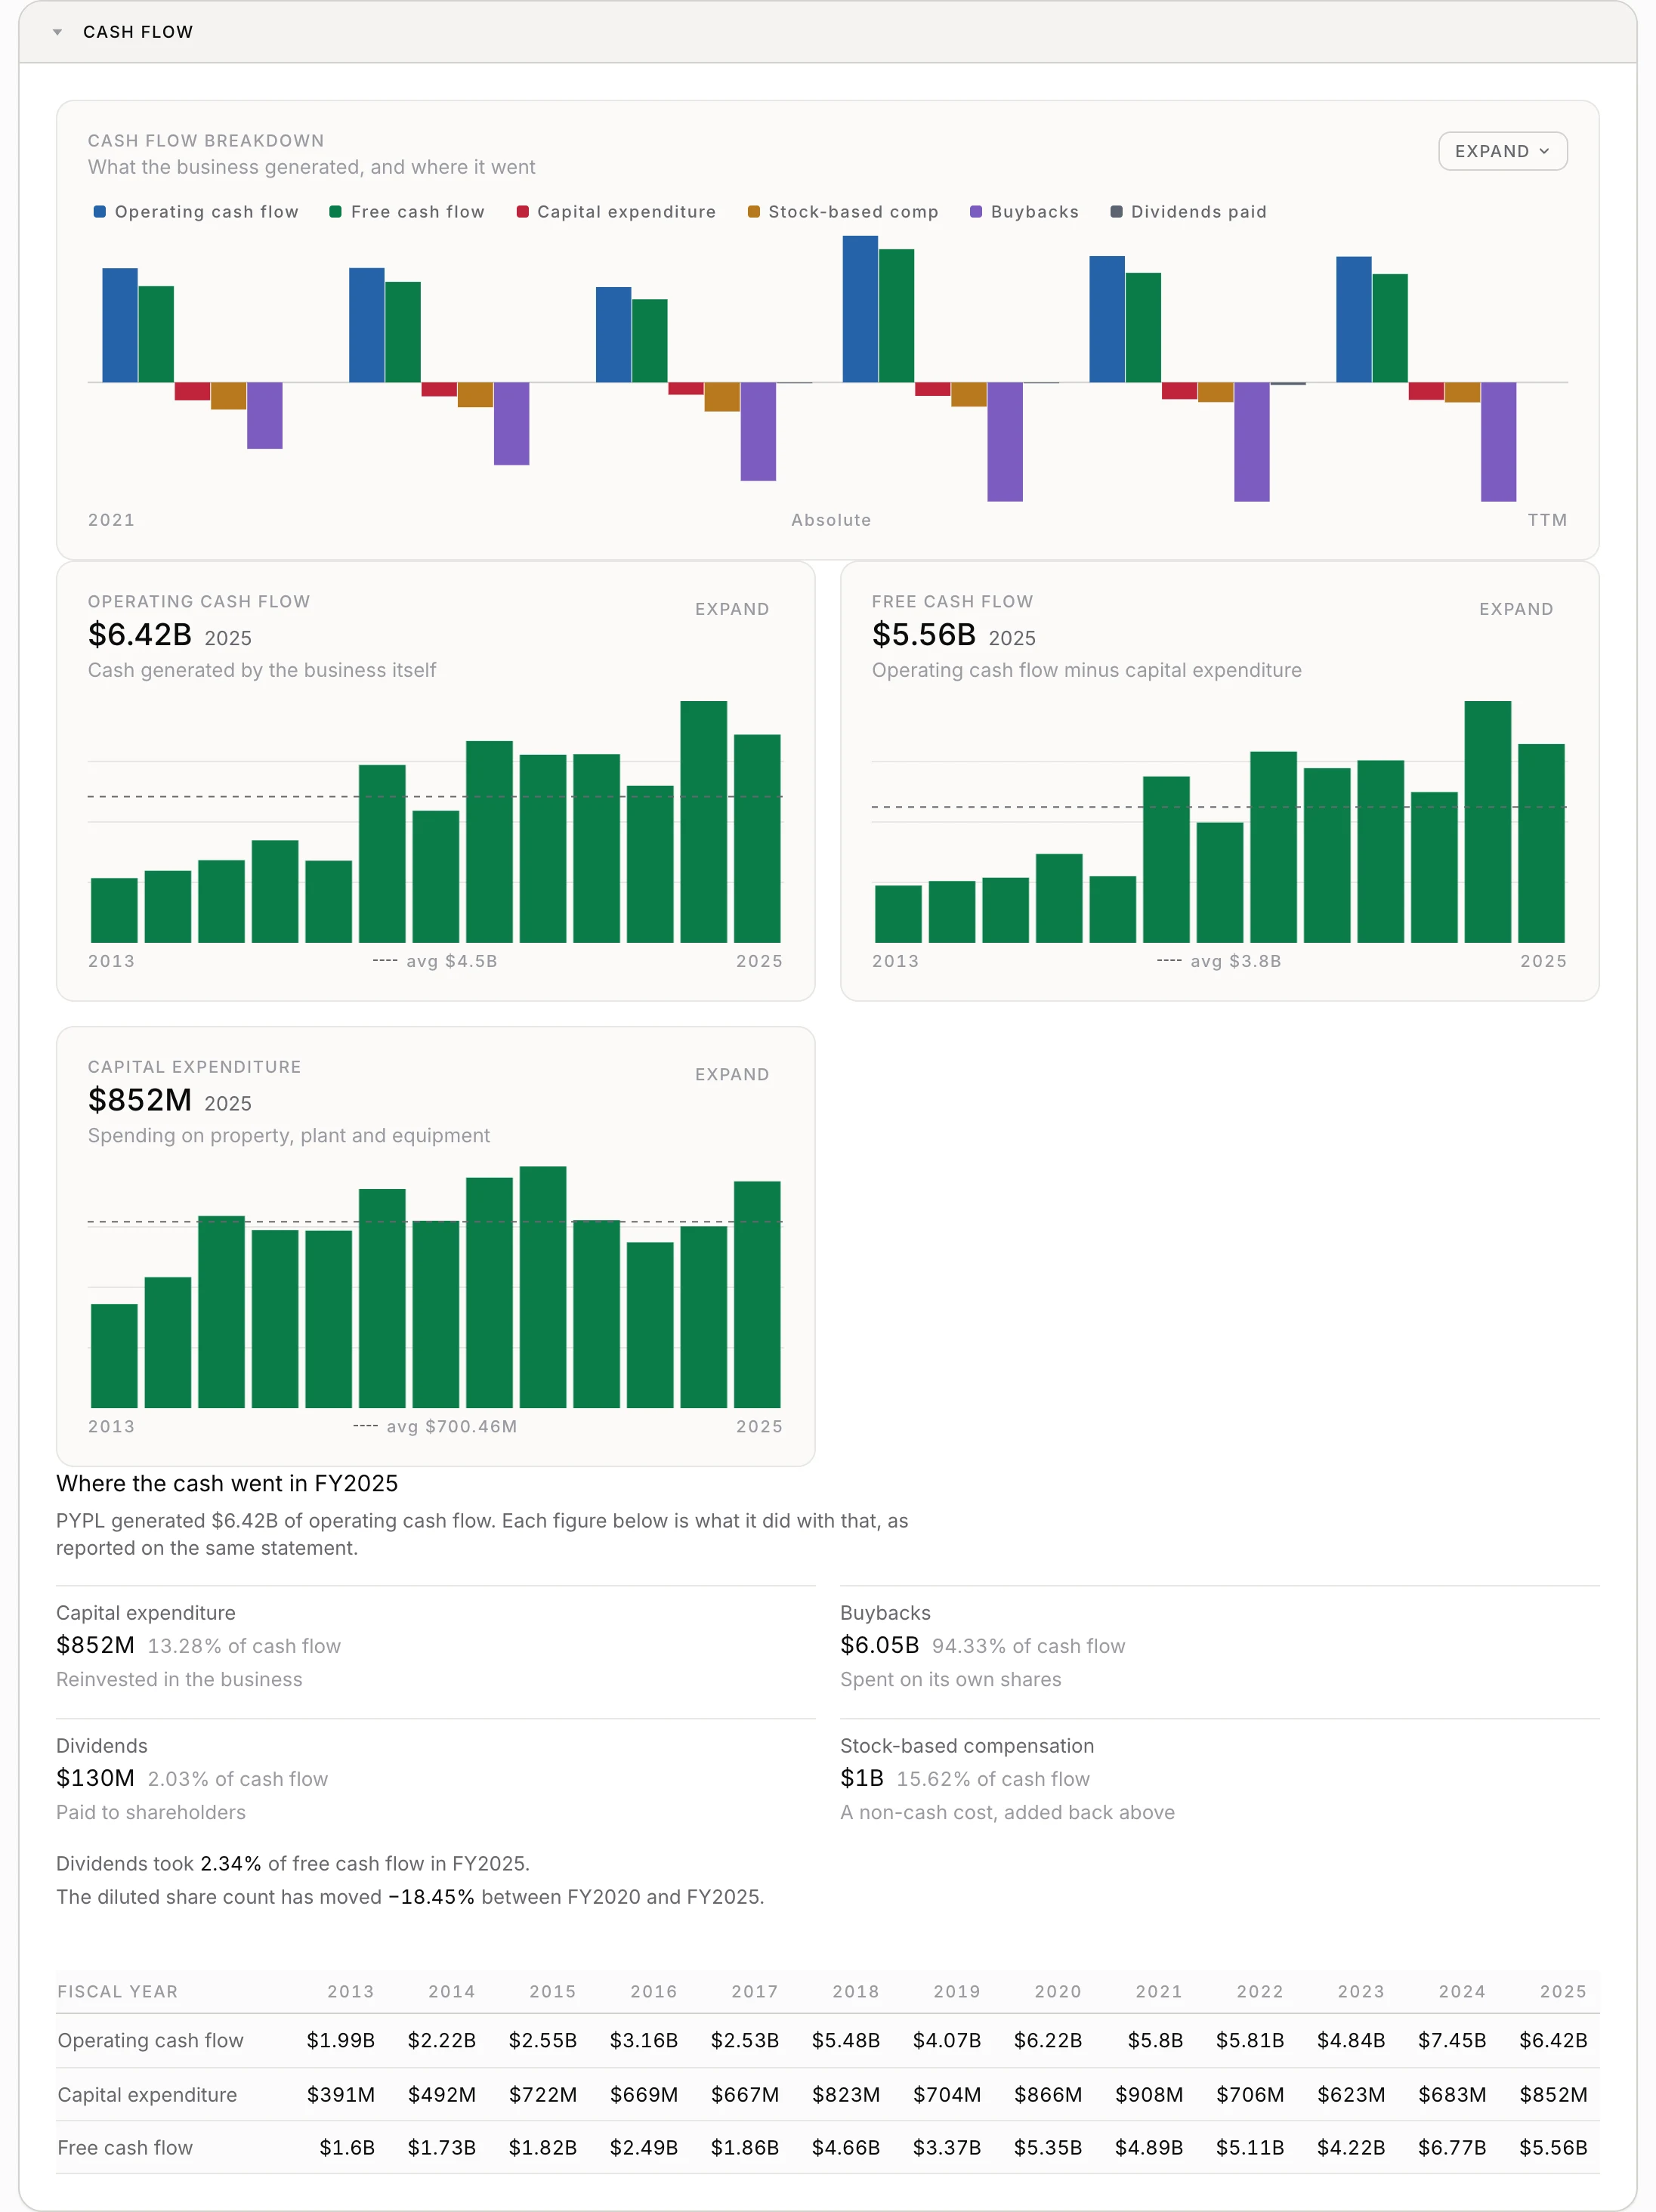Click the tallest bar in Operating Cash Flow chart

[x=703, y=822]
